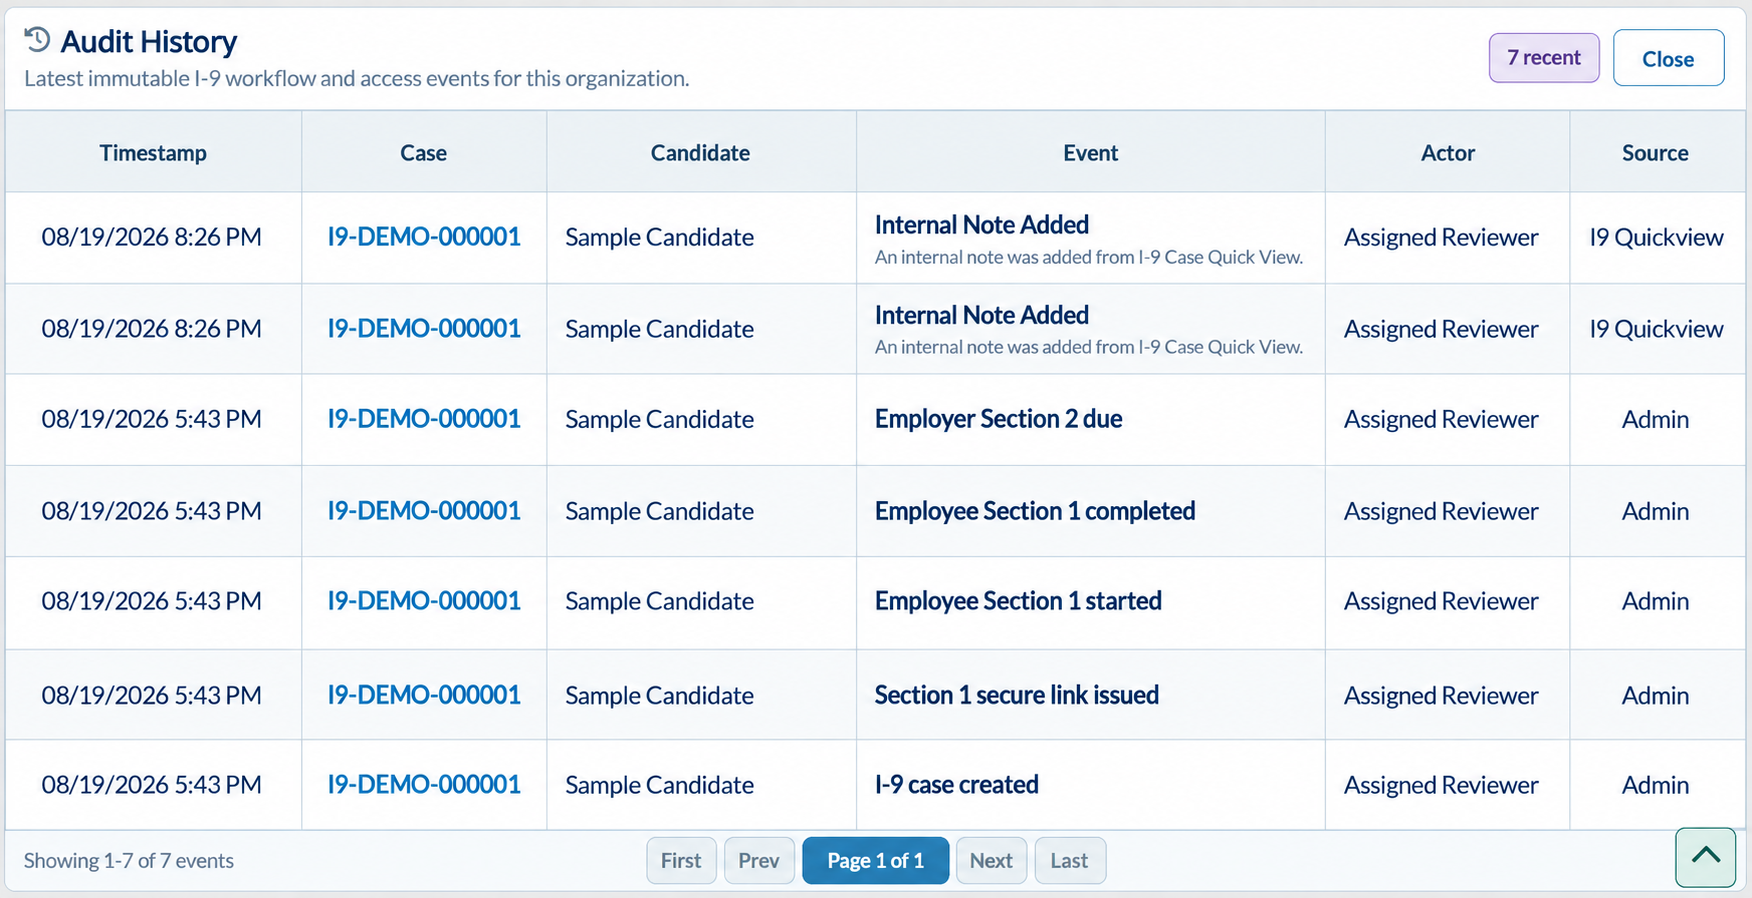Select Sample Candidate in "Employee Section 1 started" row
This screenshot has width=1752, height=898.
(x=659, y=601)
